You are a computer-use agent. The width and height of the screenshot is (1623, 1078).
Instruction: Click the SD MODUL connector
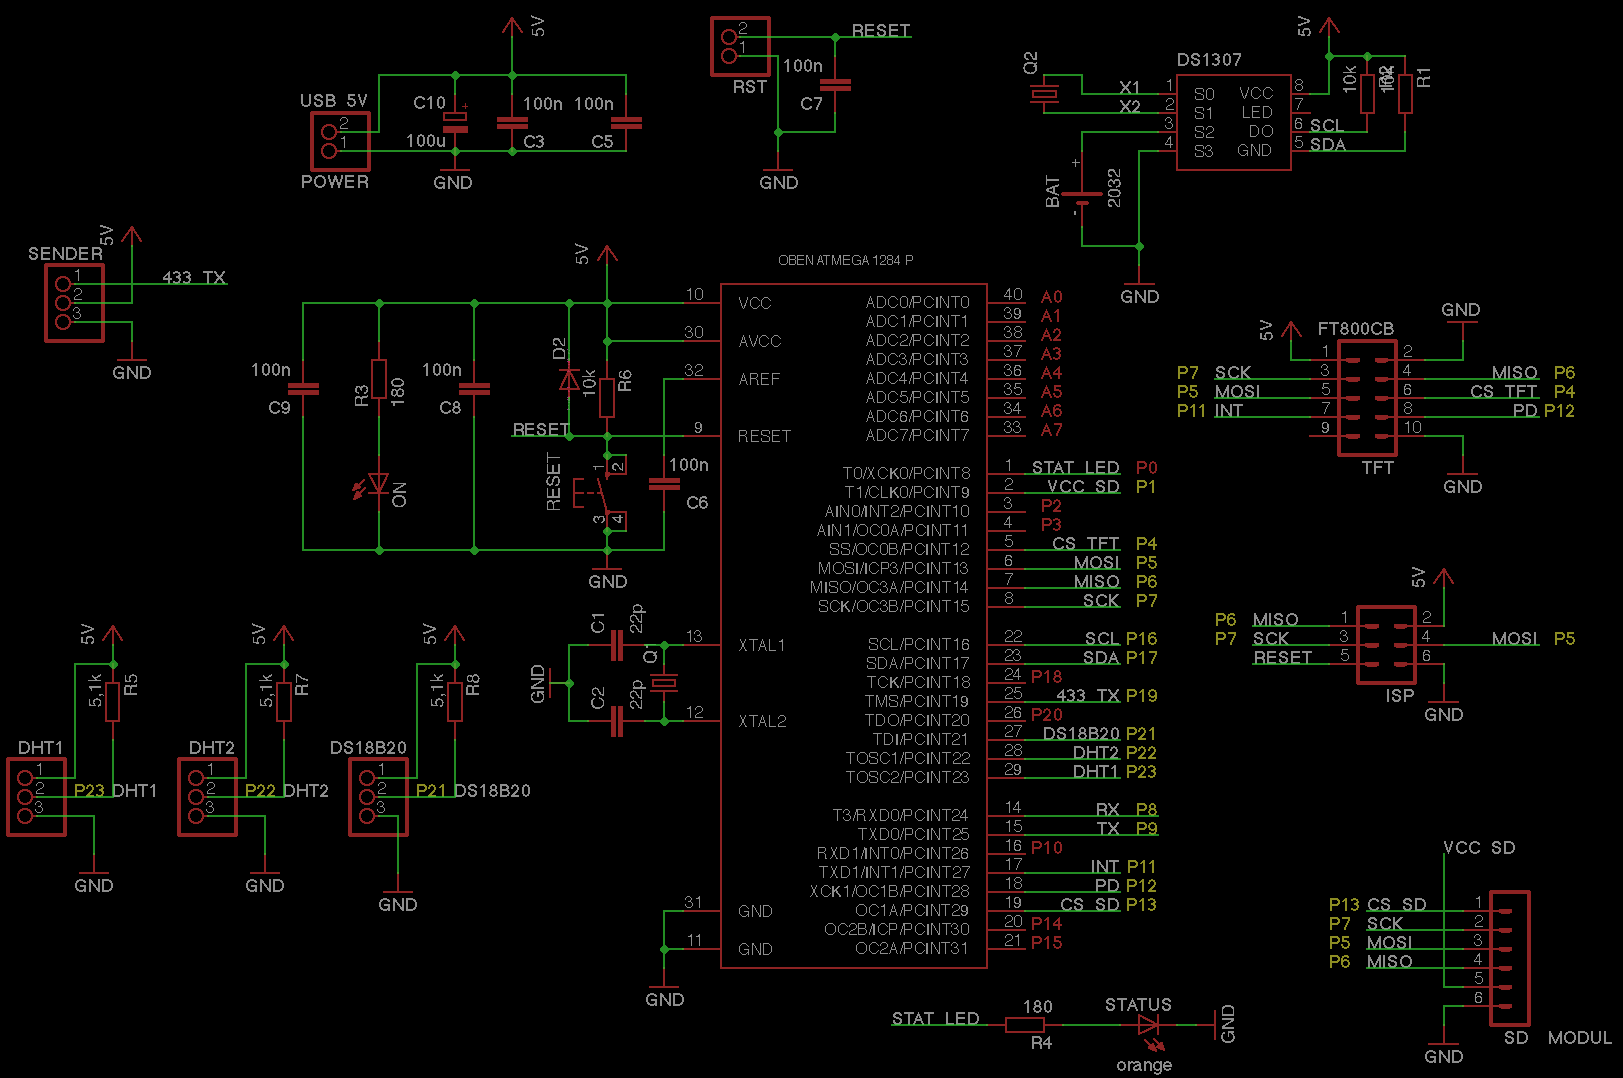(x=1509, y=958)
